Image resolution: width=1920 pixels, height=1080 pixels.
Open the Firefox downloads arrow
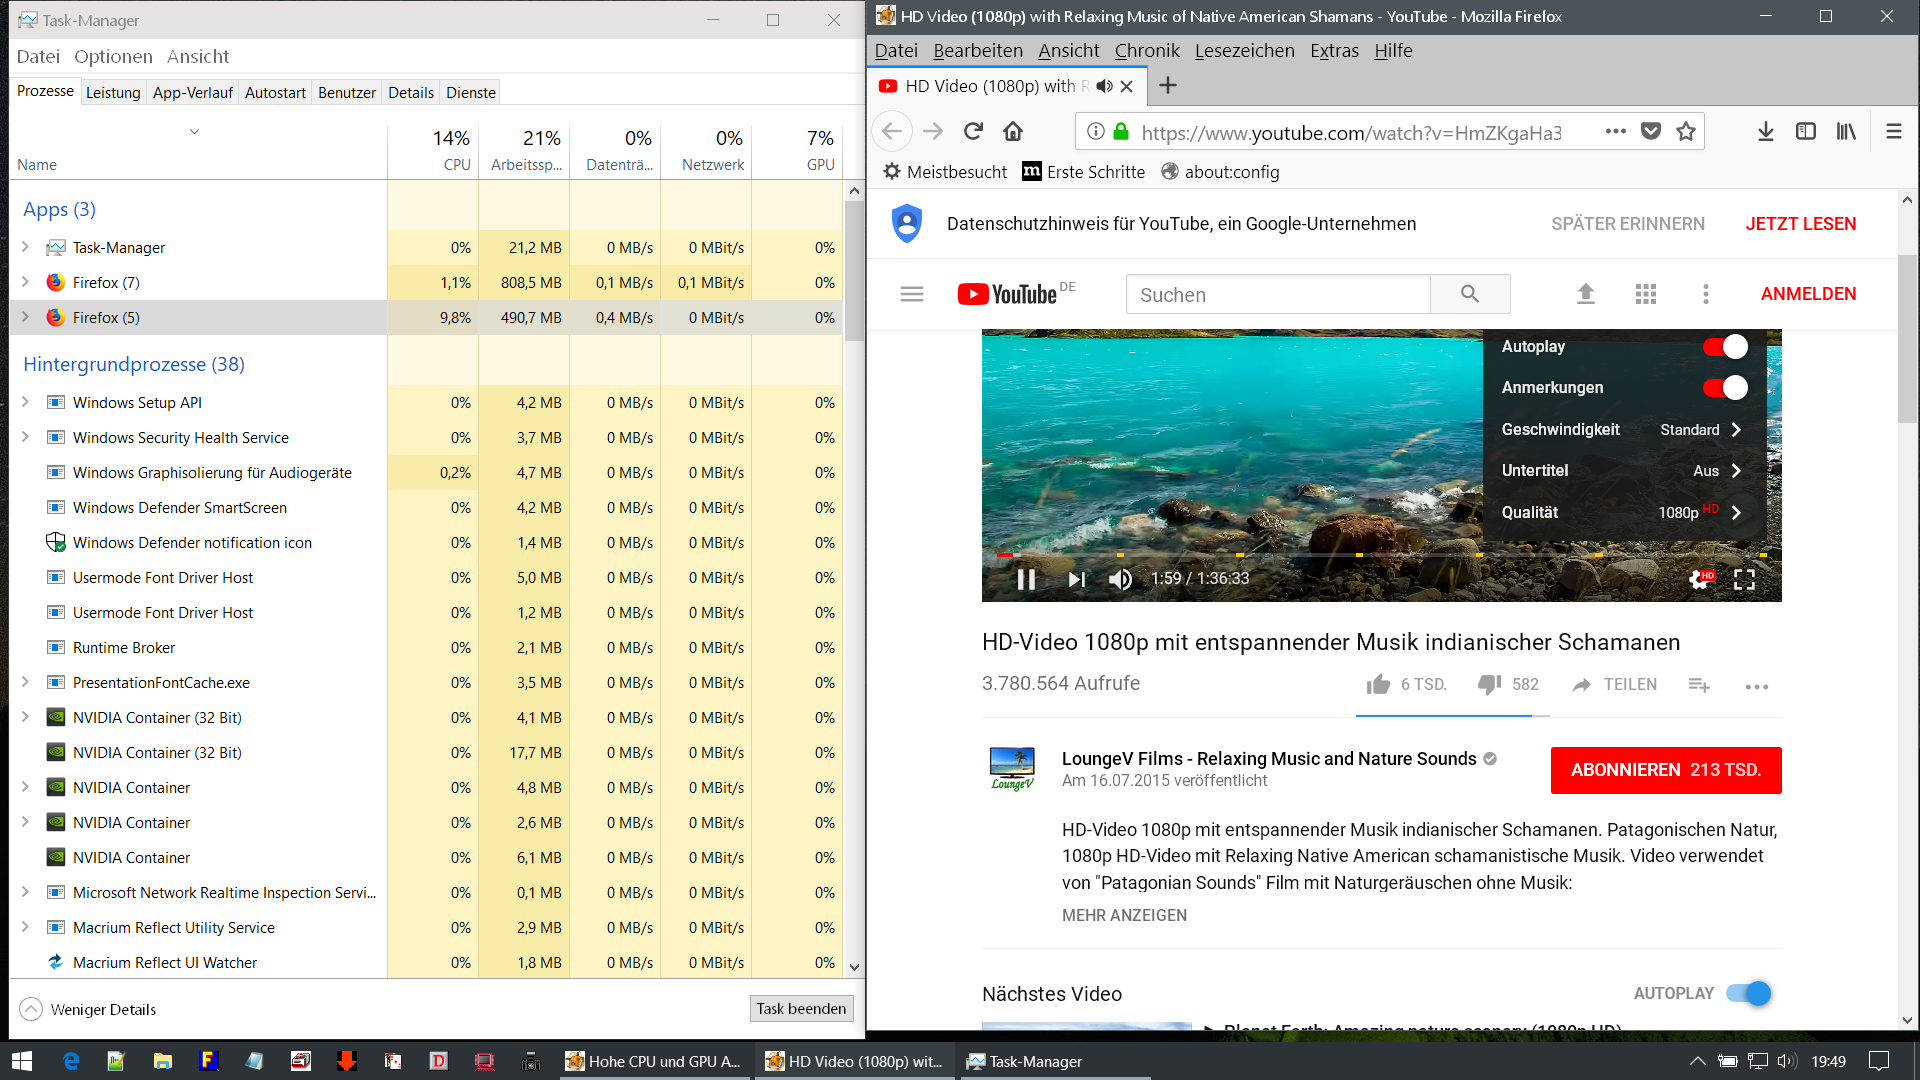(x=1765, y=132)
